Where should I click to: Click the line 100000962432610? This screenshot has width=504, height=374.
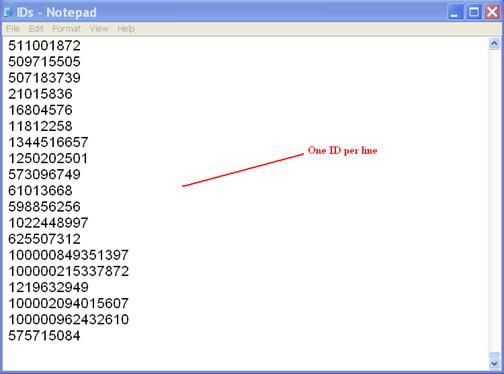[x=68, y=319]
